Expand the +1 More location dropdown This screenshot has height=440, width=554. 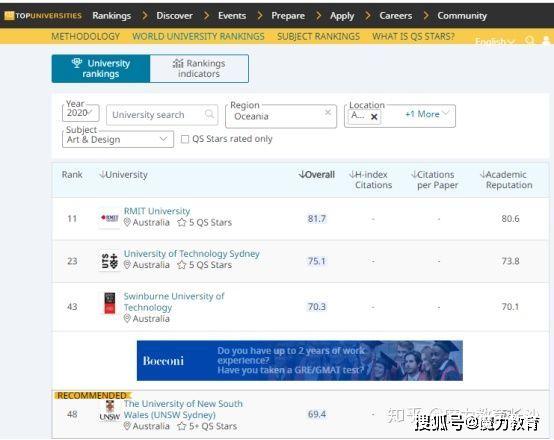(427, 114)
